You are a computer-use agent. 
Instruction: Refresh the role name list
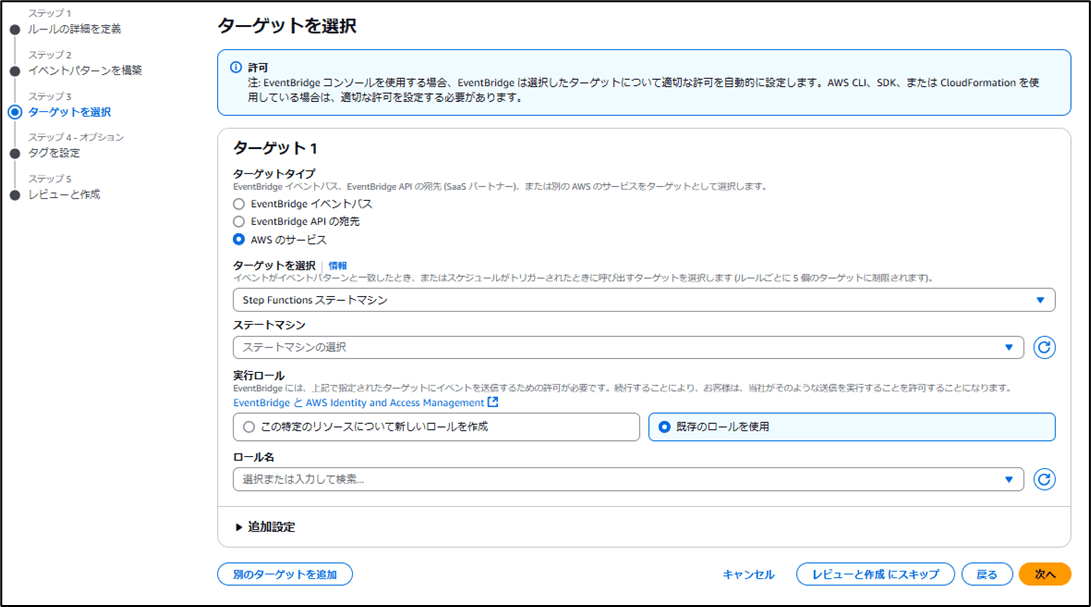(x=1044, y=479)
